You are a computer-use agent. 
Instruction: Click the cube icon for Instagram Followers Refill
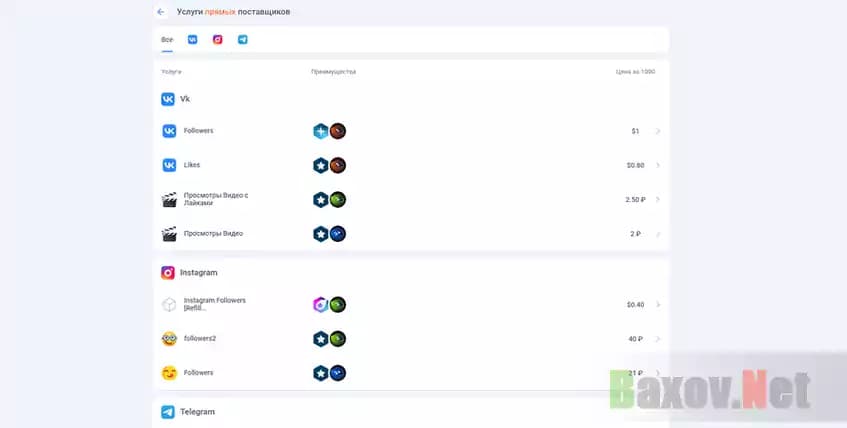click(169, 304)
